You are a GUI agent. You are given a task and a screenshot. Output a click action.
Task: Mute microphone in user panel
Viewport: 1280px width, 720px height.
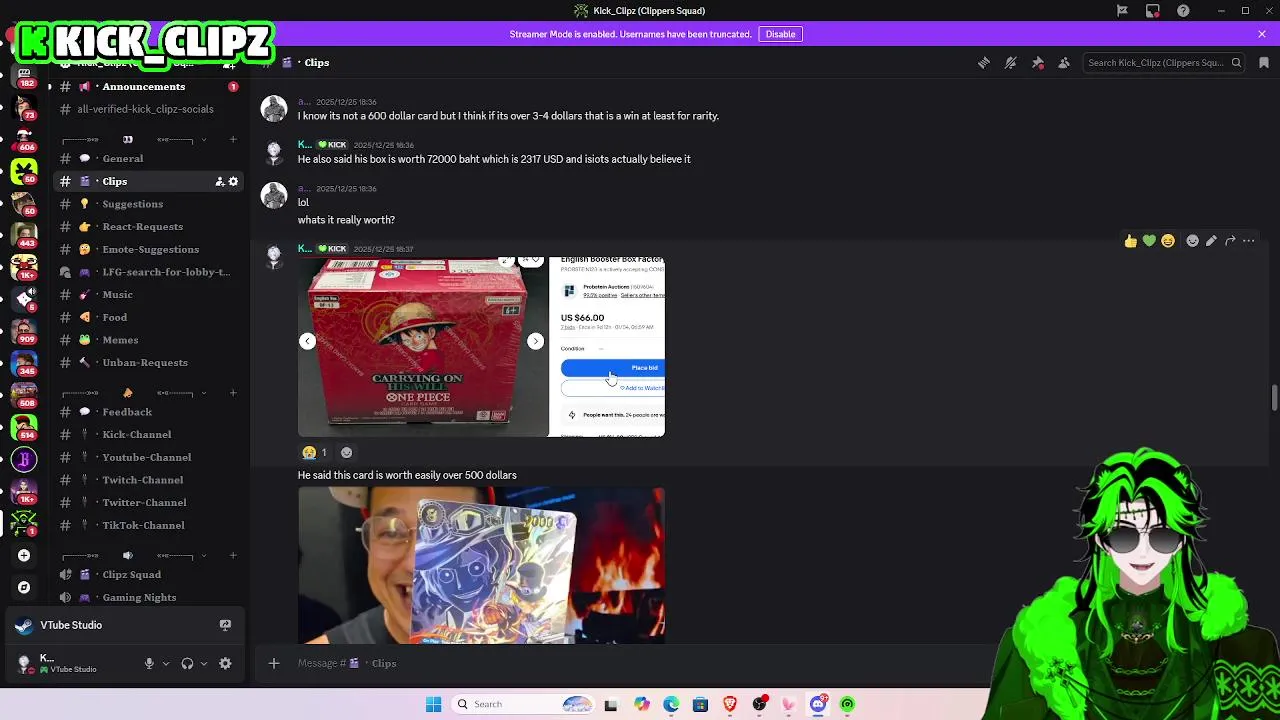[x=149, y=663]
